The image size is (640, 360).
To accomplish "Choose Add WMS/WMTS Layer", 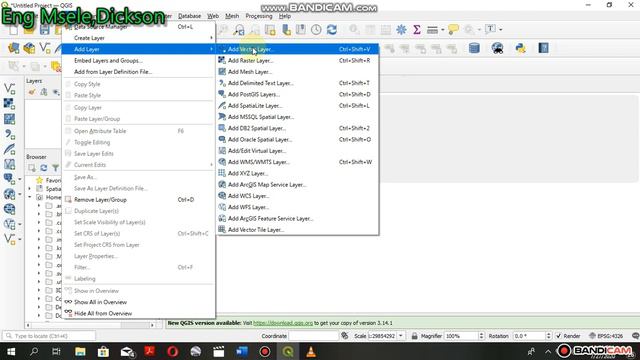I will 298,162.
